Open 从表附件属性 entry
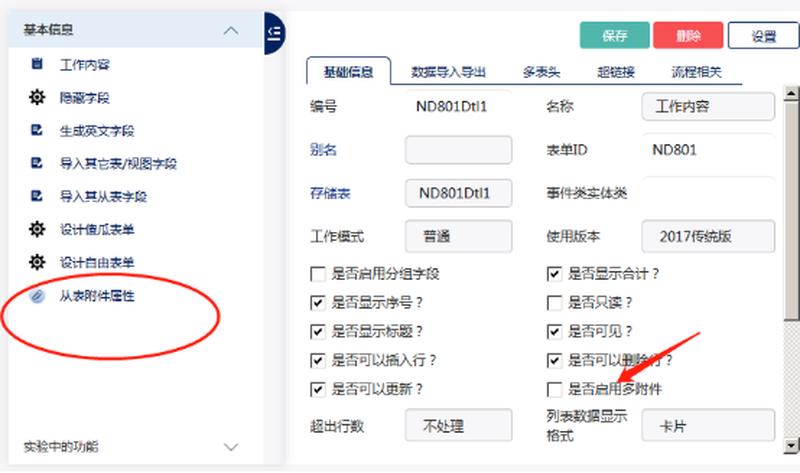The height and width of the screenshot is (473, 800). click(97, 296)
